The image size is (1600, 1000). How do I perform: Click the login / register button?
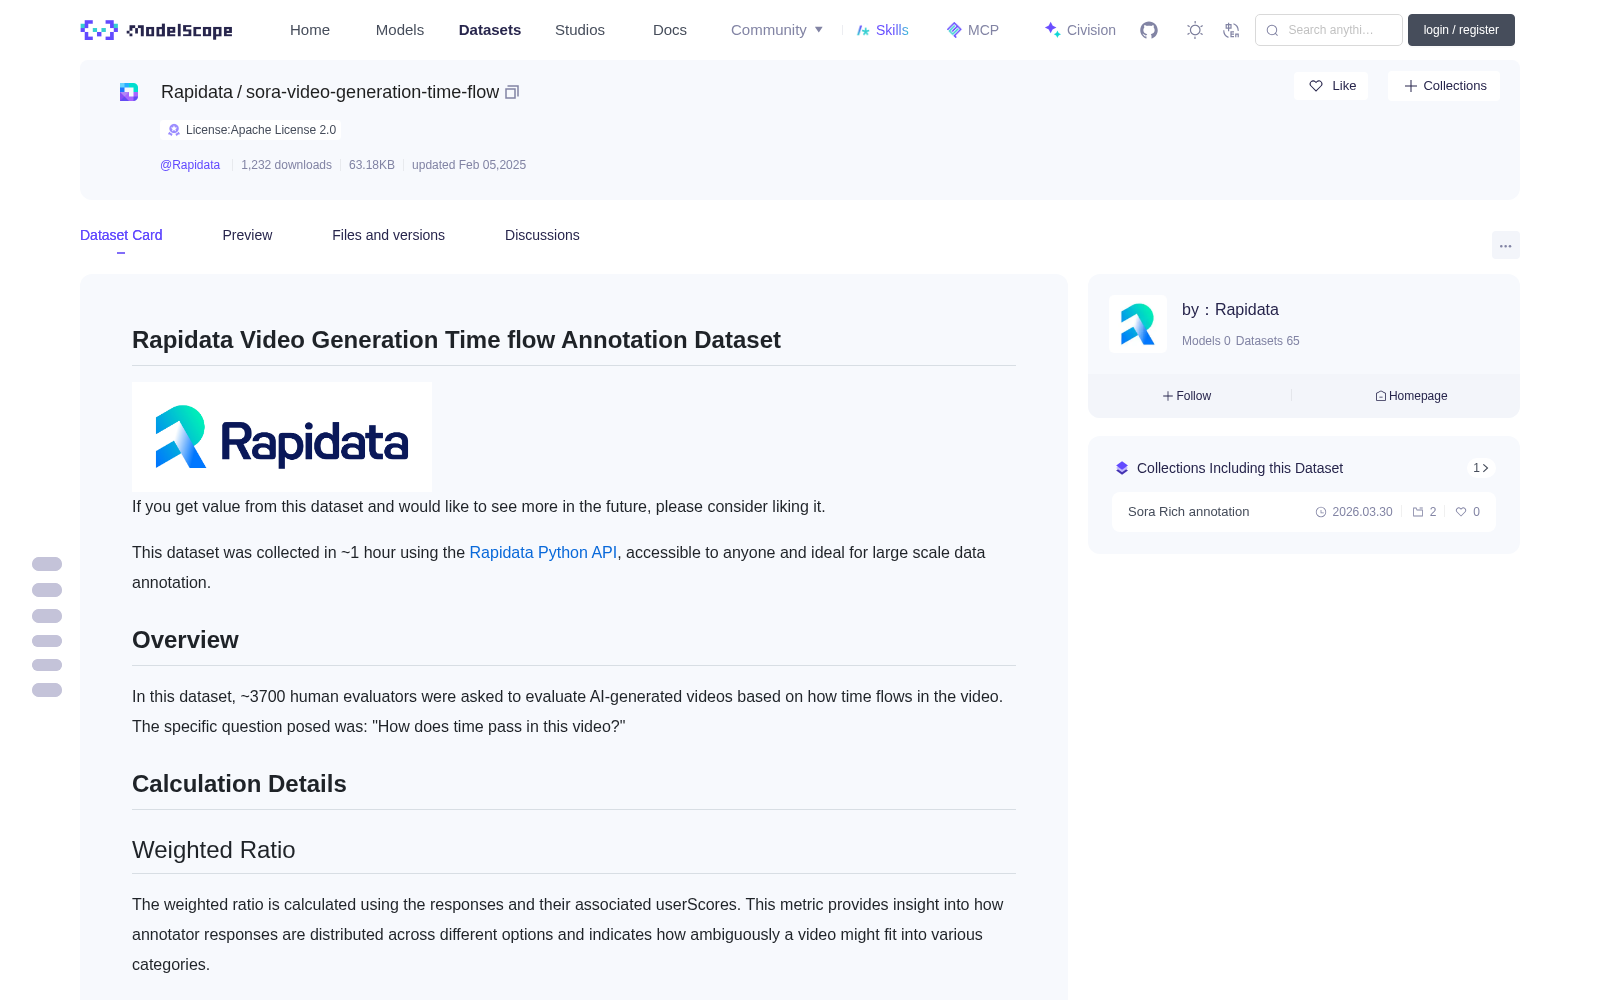click(1461, 30)
